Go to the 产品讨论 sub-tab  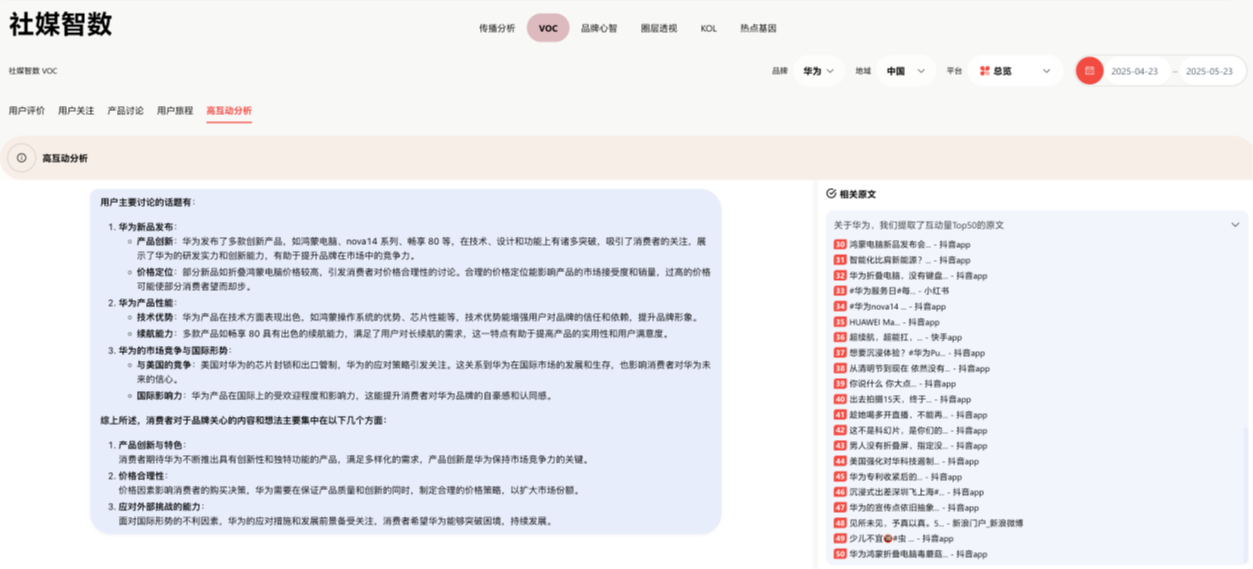point(125,111)
